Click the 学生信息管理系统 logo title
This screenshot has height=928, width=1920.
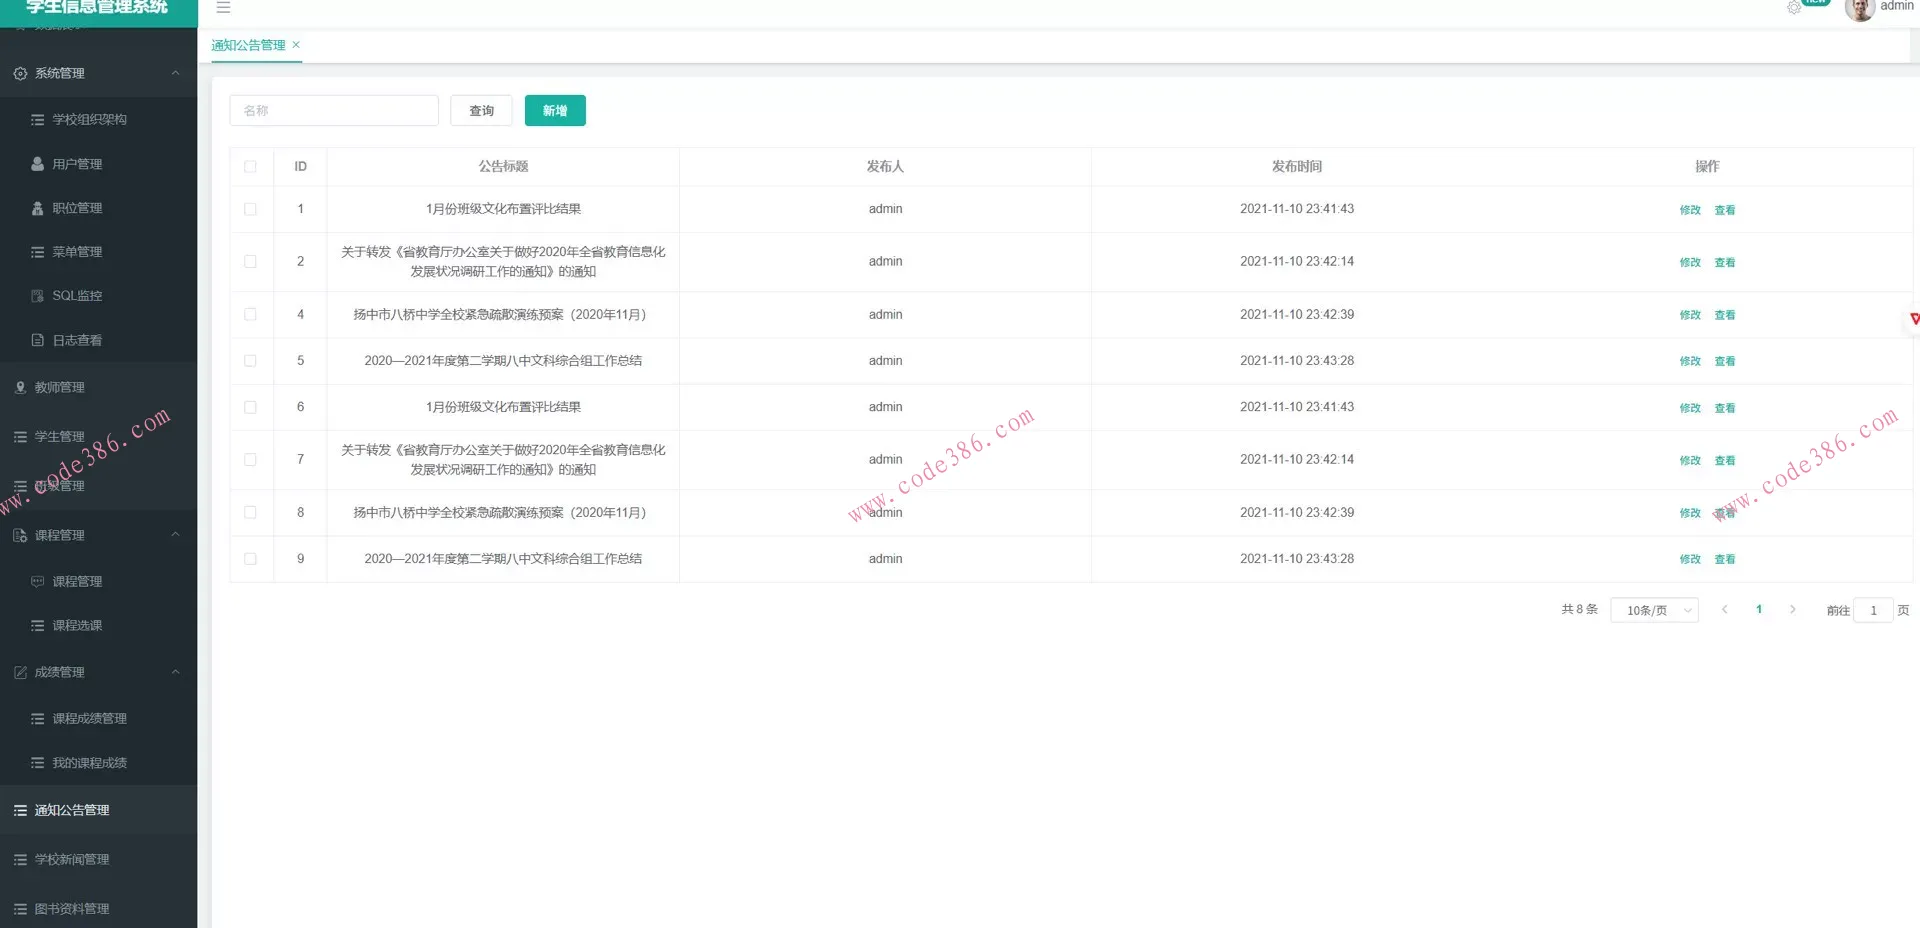pyautogui.click(x=97, y=7)
